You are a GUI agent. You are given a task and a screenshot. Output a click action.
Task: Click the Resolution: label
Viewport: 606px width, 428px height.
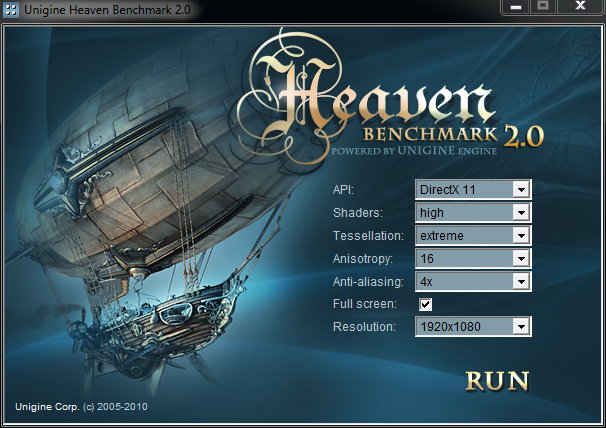(x=364, y=327)
